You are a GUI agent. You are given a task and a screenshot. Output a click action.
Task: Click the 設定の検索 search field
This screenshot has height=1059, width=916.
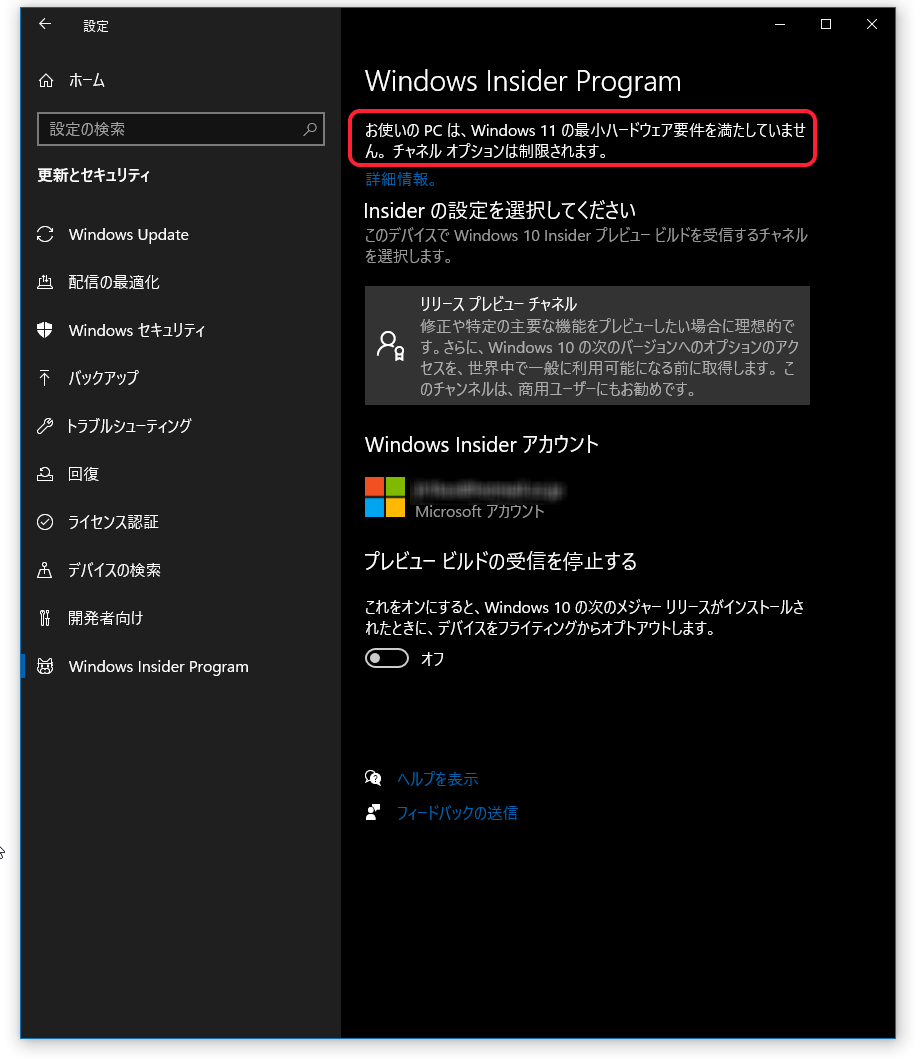click(x=170, y=129)
